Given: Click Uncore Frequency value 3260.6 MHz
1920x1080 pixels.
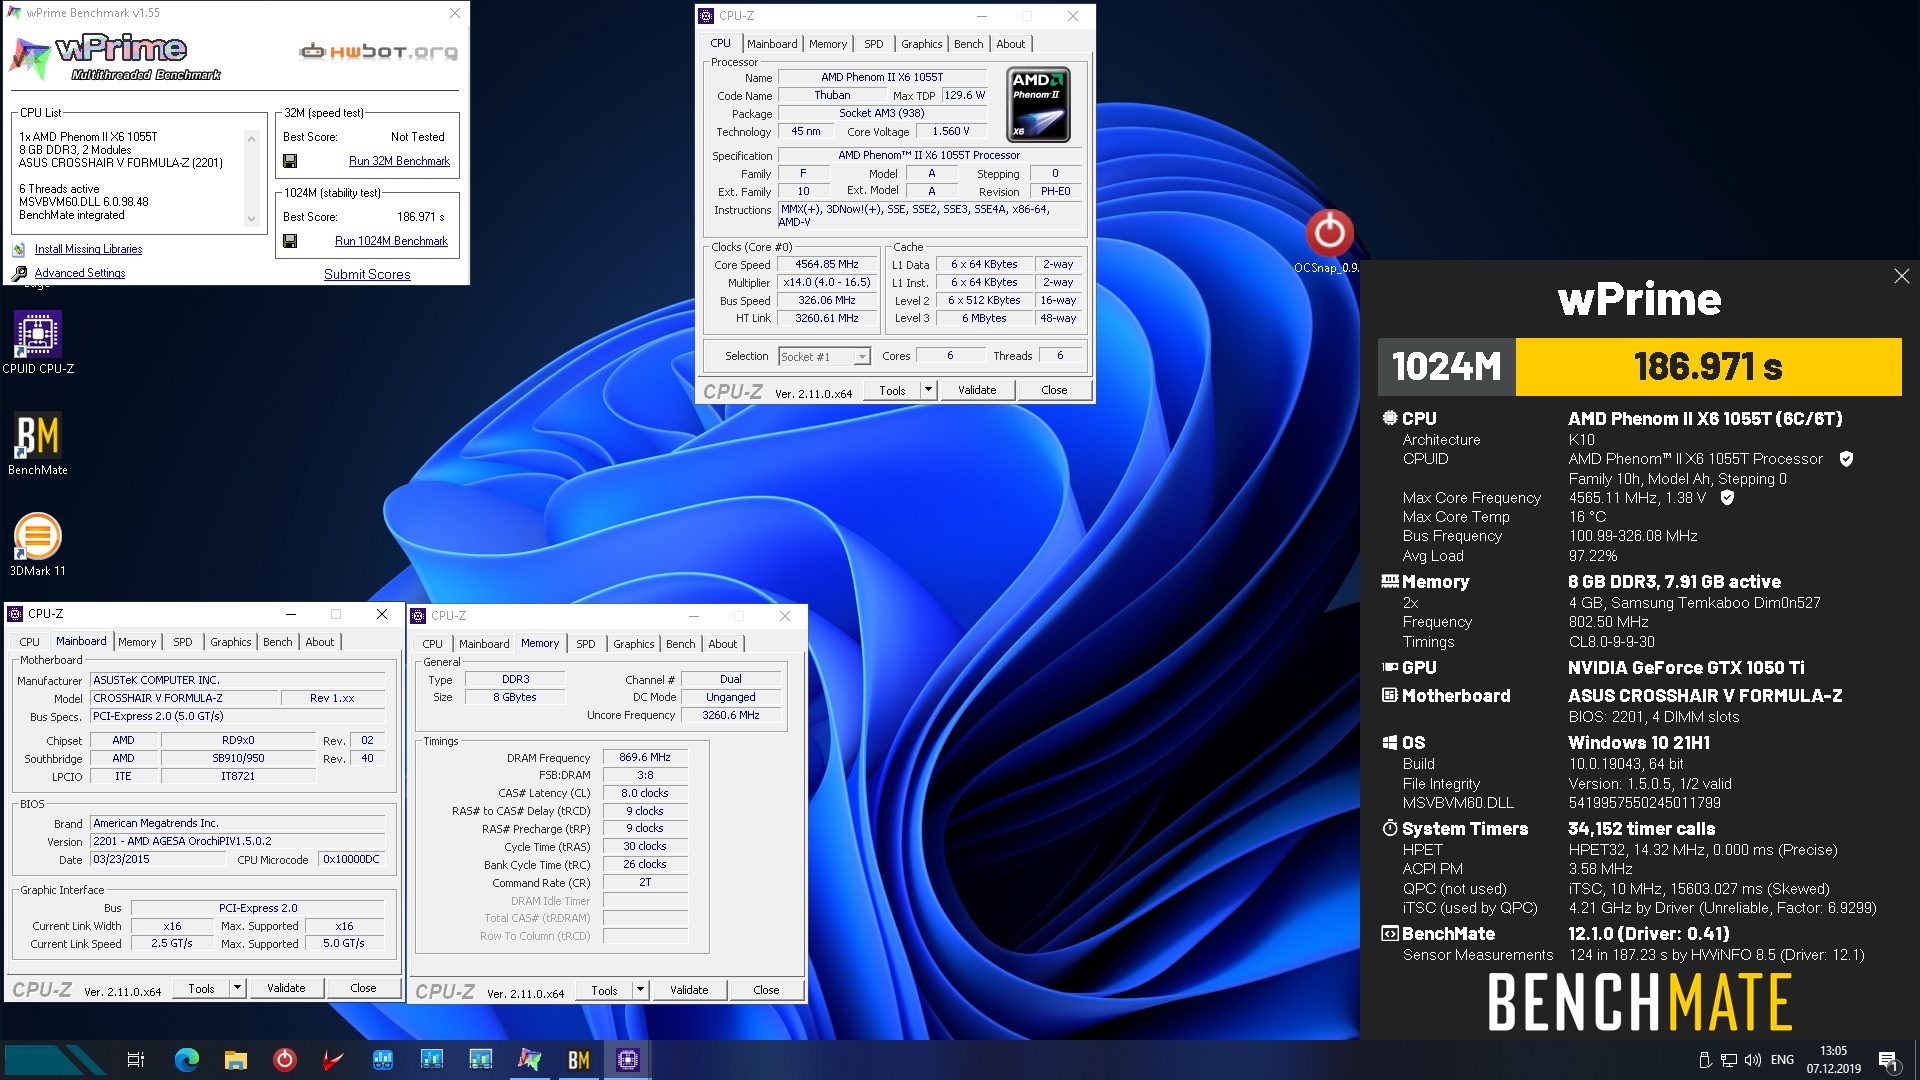Looking at the screenshot, I should coord(731,715).
